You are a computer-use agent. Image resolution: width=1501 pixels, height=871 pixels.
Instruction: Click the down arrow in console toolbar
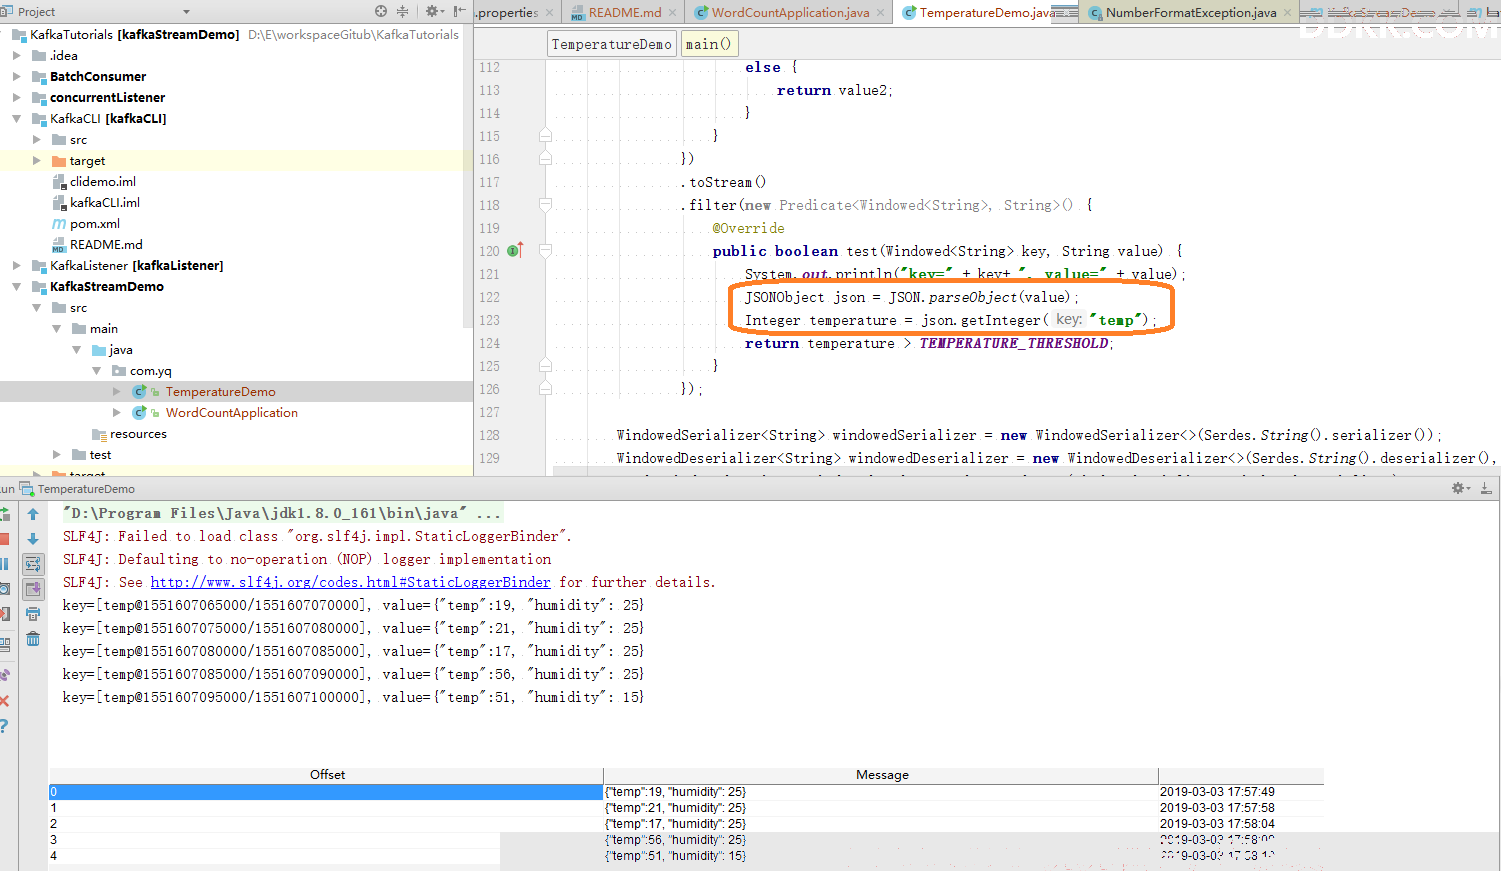[33, 539]
